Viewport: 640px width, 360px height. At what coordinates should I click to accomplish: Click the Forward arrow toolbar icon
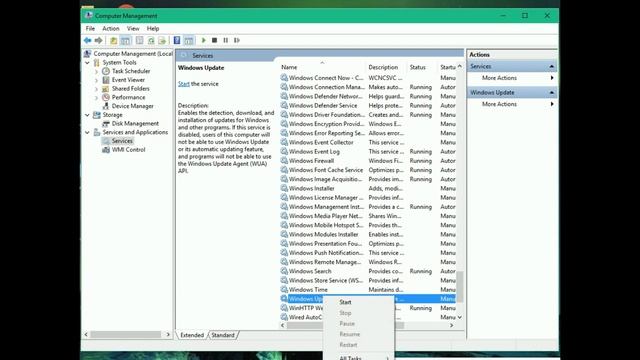pos(98,40)
